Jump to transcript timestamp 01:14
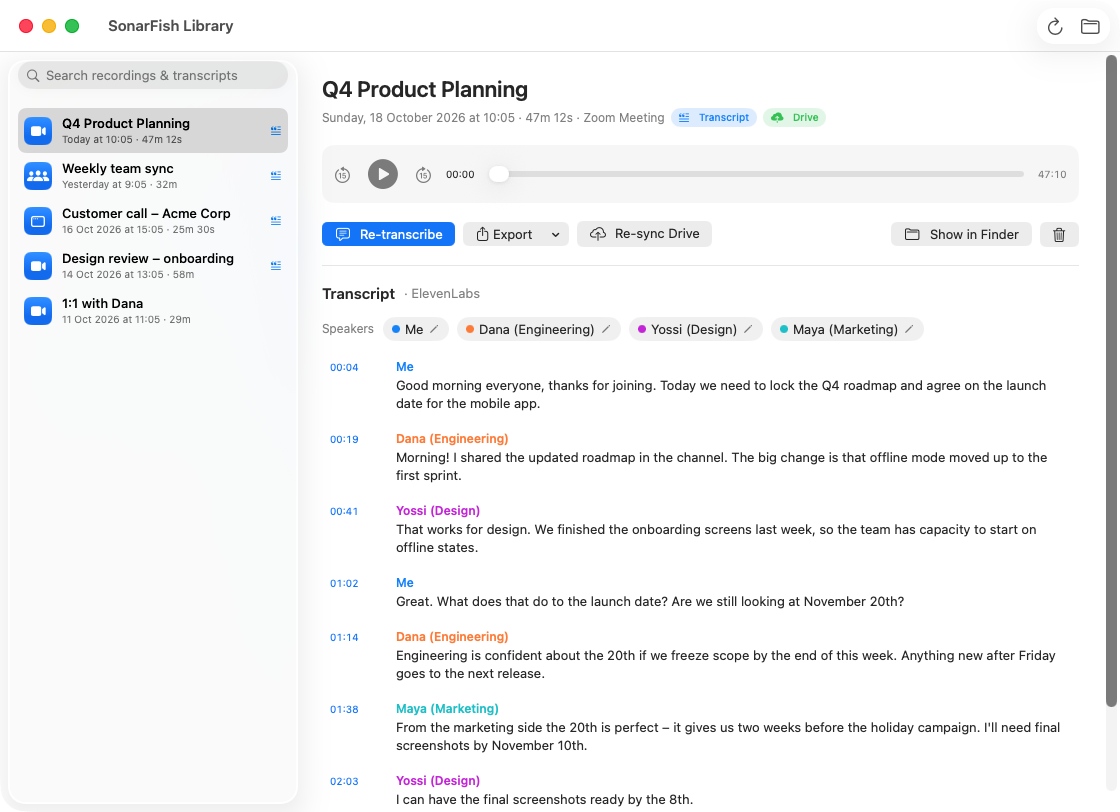Image resolution: width=1120 pixels, height=812 pixels. click(x=344, y=637)
